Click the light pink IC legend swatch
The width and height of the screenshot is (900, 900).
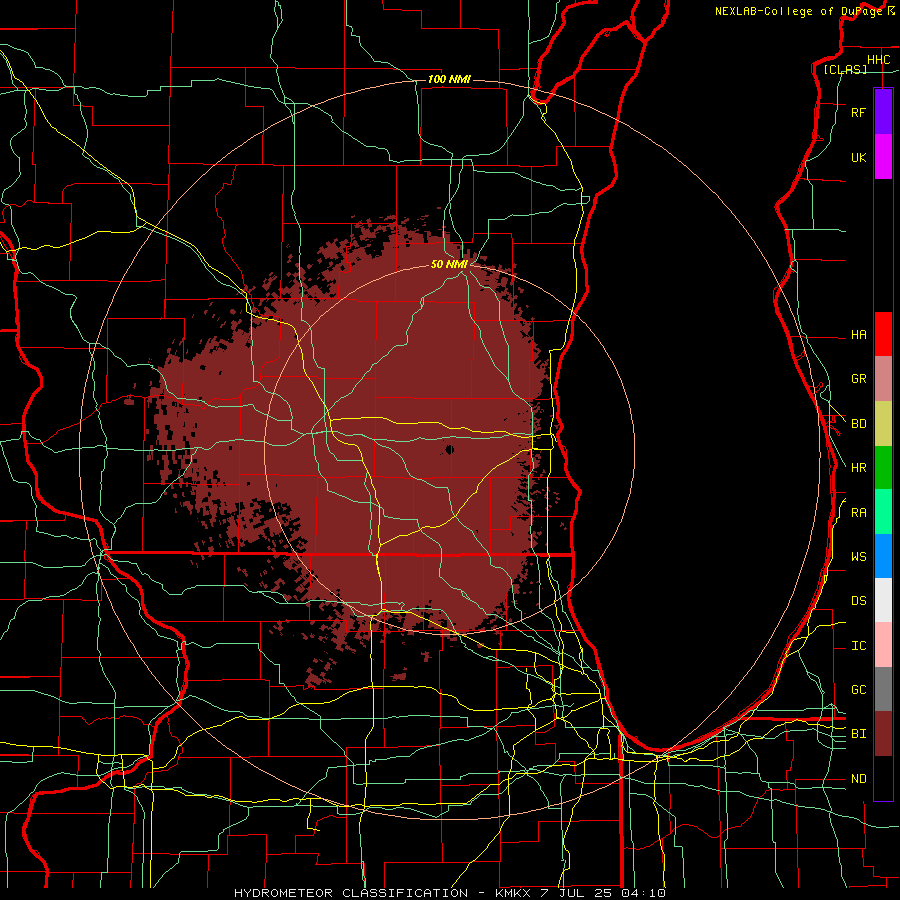pos(883,645)
